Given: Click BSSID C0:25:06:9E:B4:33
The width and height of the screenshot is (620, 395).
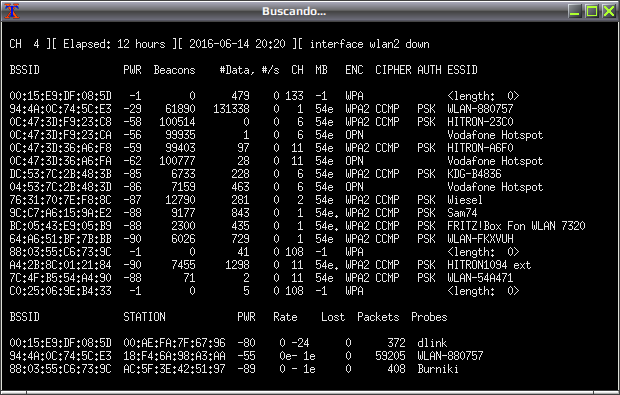Looking at the screenshot, I should pos(60,291).
